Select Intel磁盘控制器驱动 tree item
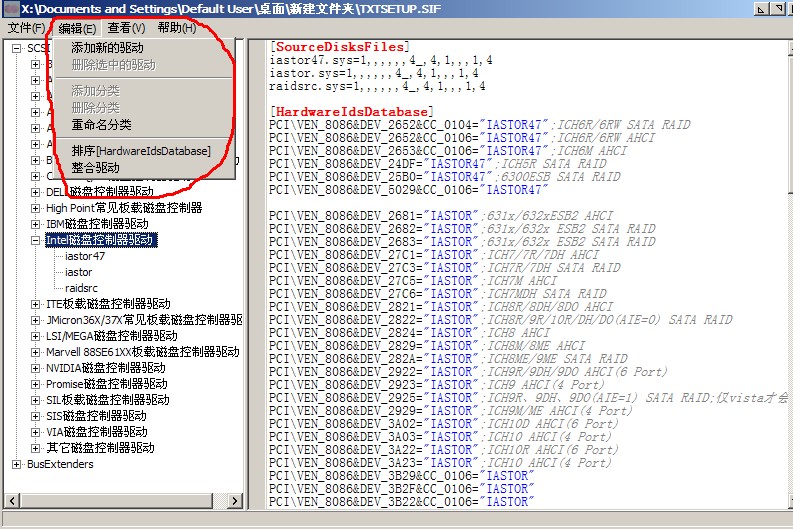Image resolution: width=793 pixels, height=529 pixels. pyautogui.click(x=100, y=240)
